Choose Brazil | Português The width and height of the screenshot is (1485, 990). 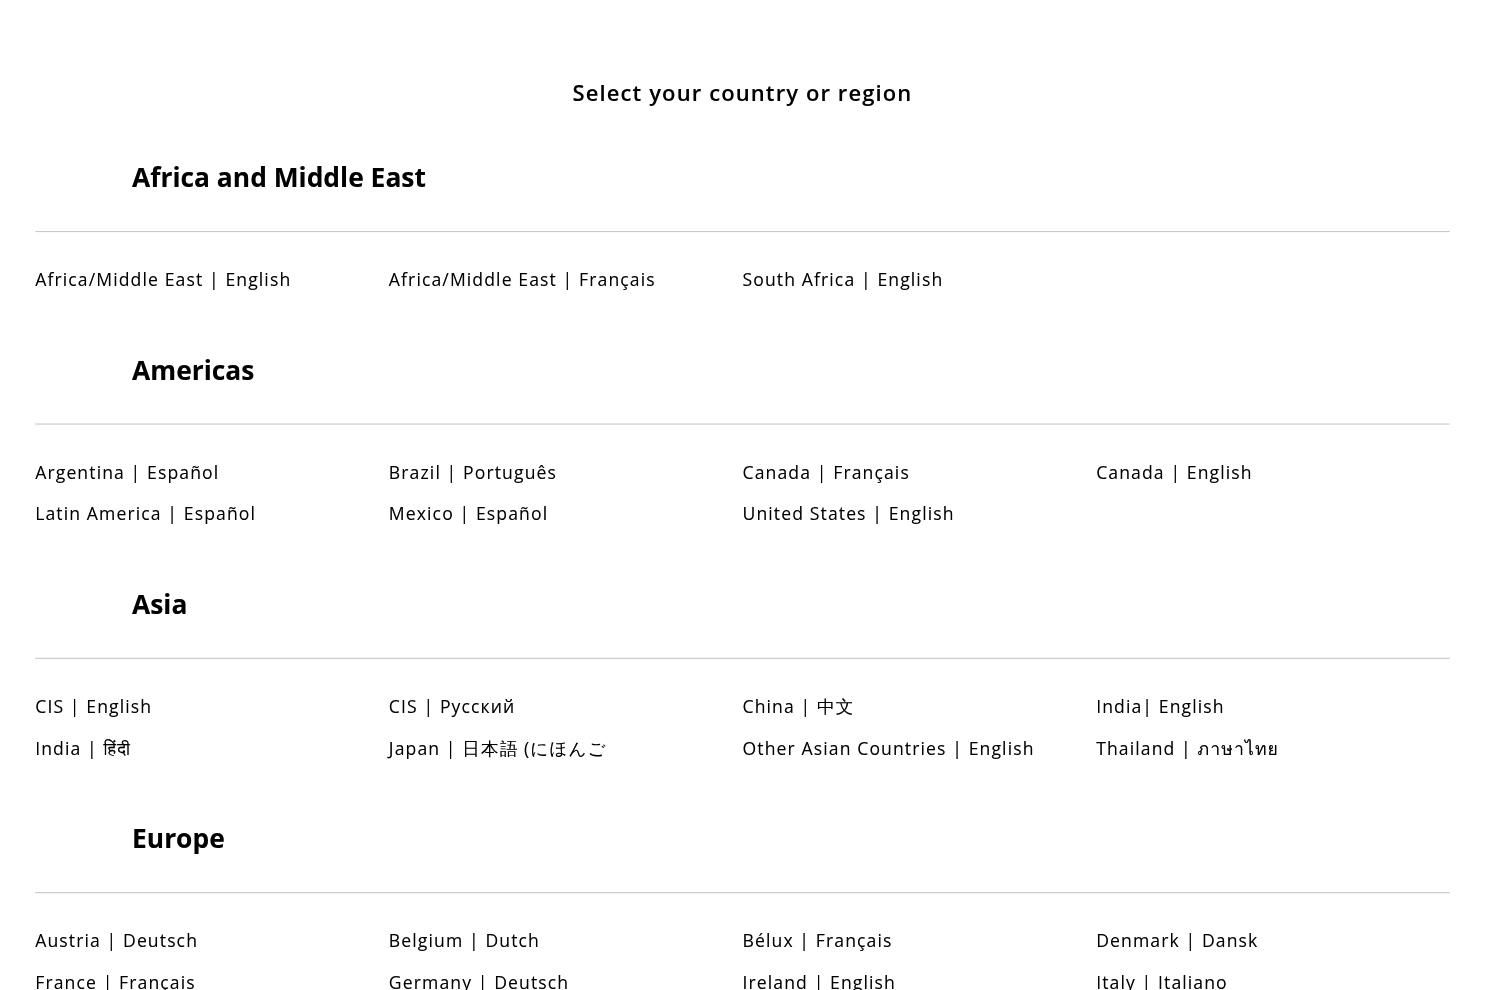coord(472,473)
